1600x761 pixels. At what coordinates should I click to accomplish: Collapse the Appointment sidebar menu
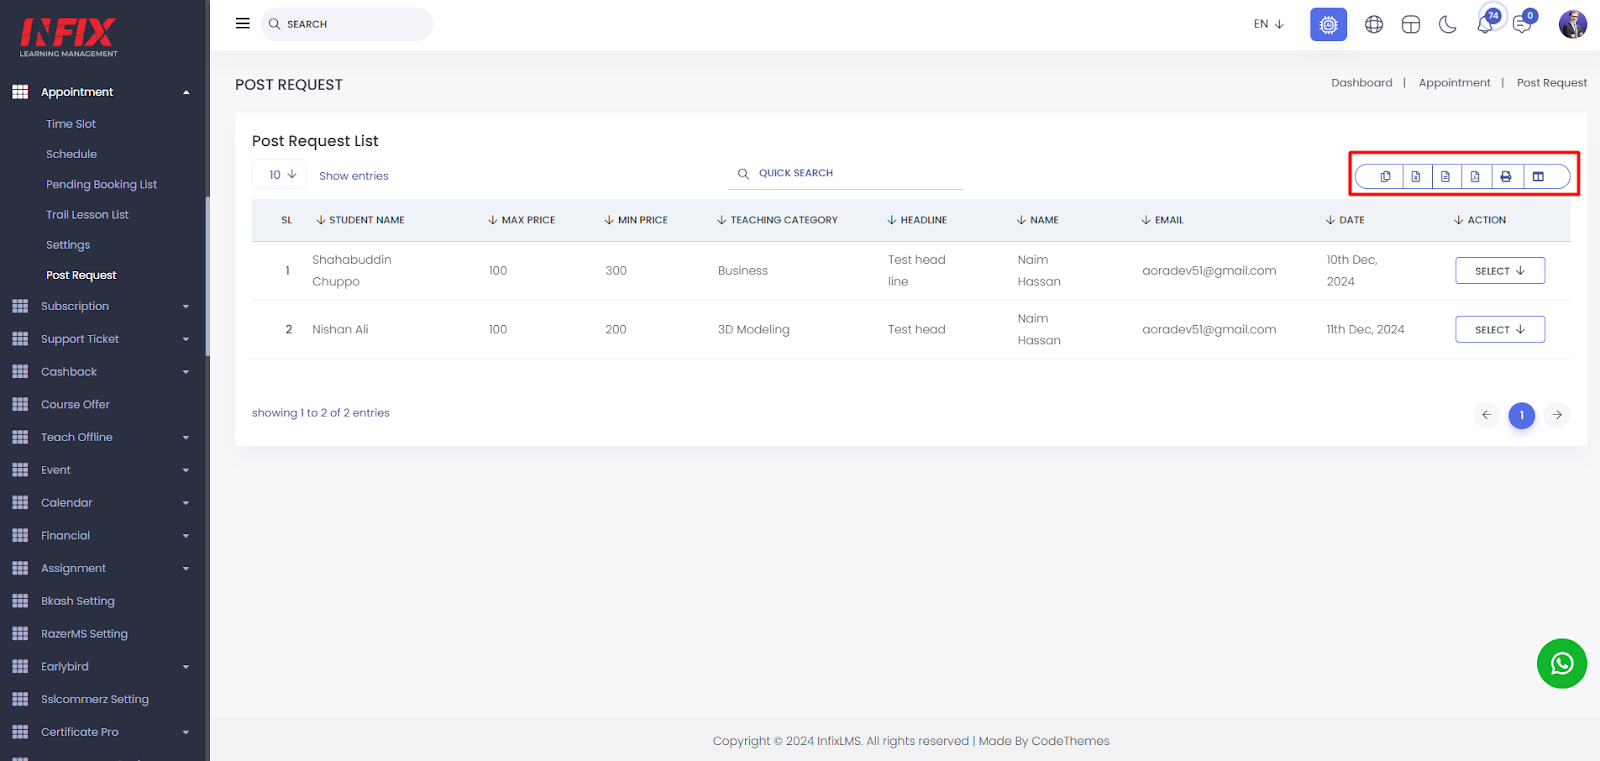(x=101, y=92)
